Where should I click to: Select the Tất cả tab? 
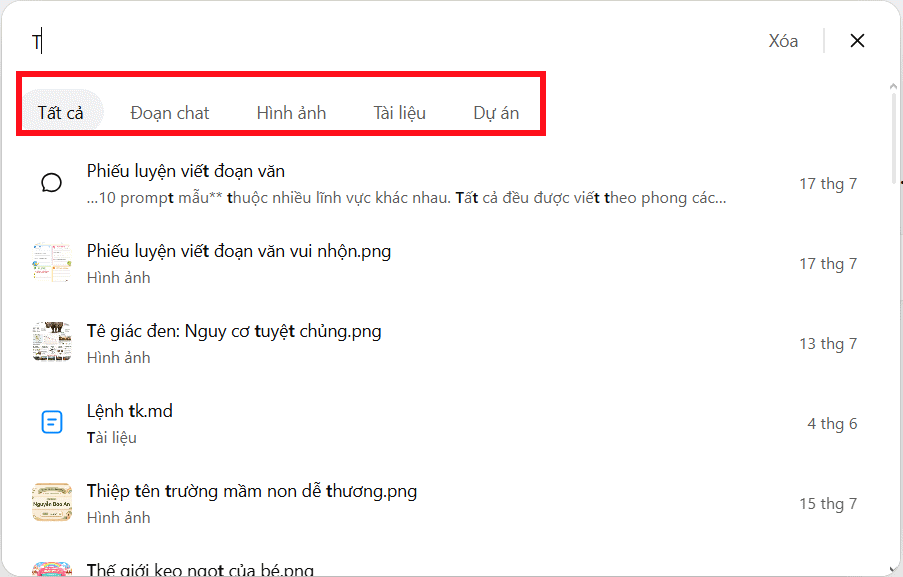point(60,112)
